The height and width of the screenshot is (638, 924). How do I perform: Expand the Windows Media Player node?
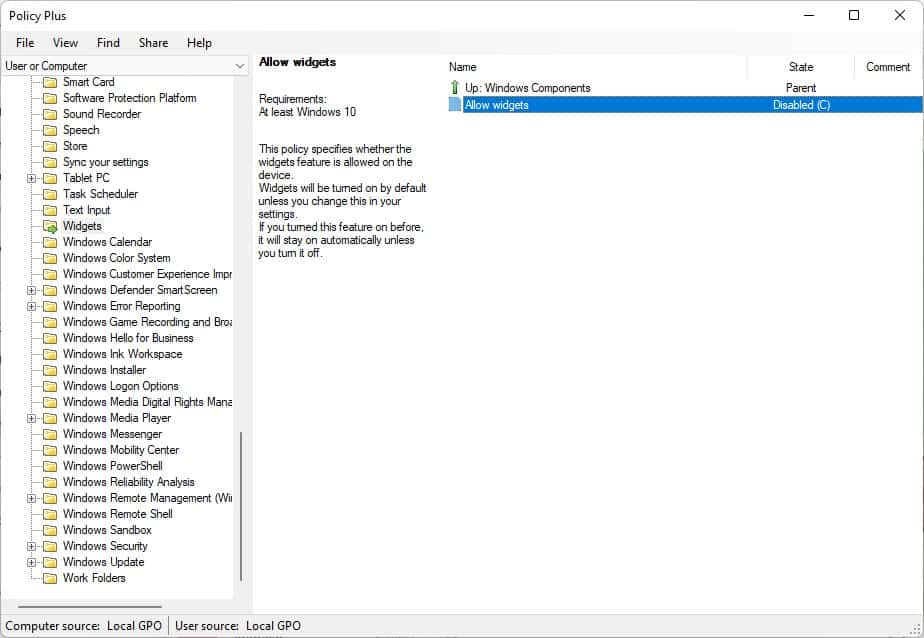coord(32,418)
